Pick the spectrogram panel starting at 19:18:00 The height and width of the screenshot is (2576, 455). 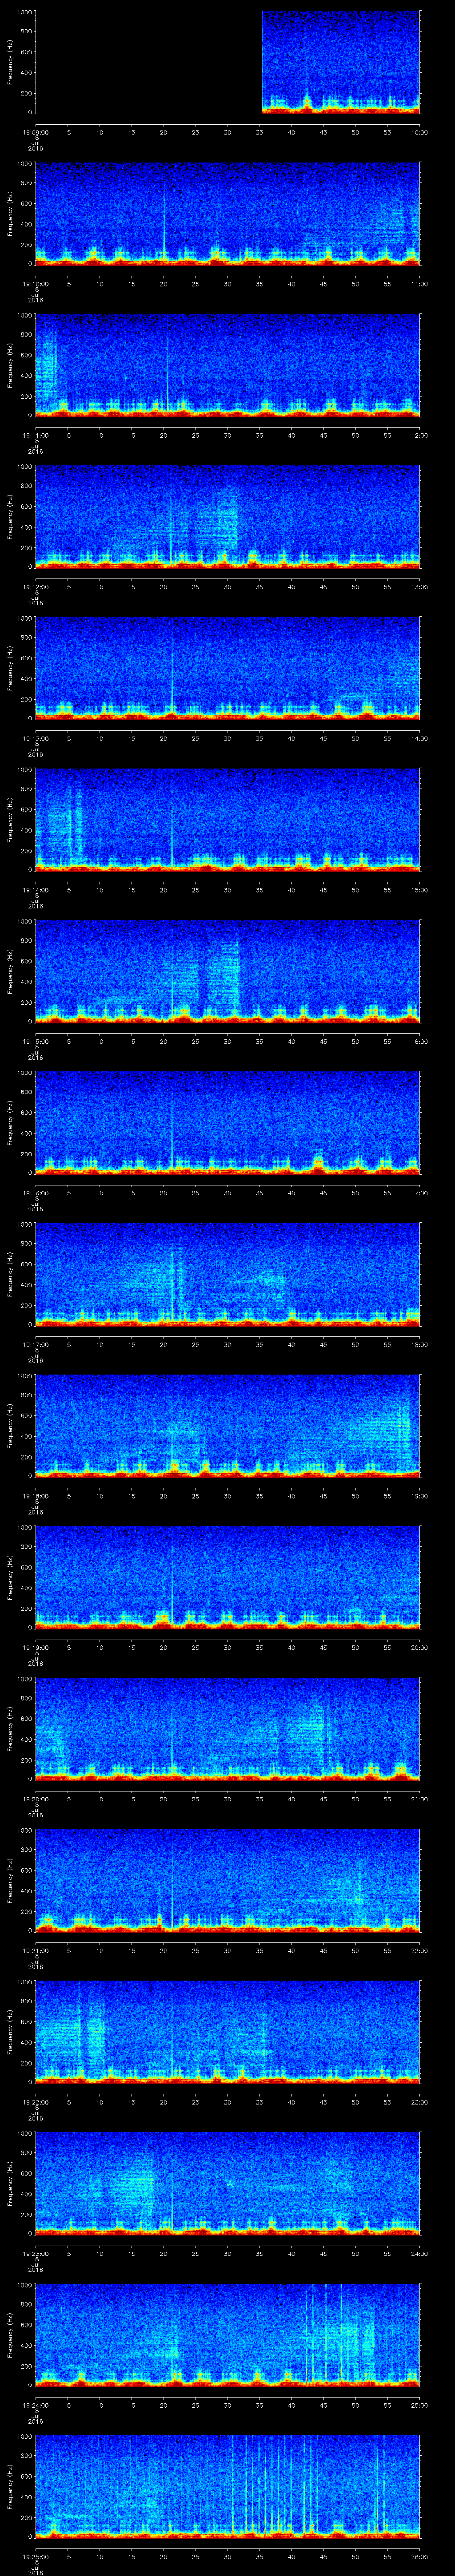[227, 1425]
